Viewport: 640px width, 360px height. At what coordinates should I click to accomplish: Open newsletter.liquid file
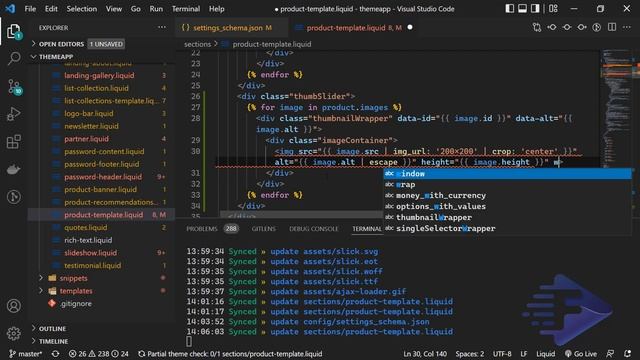click(x=91, y=126)
